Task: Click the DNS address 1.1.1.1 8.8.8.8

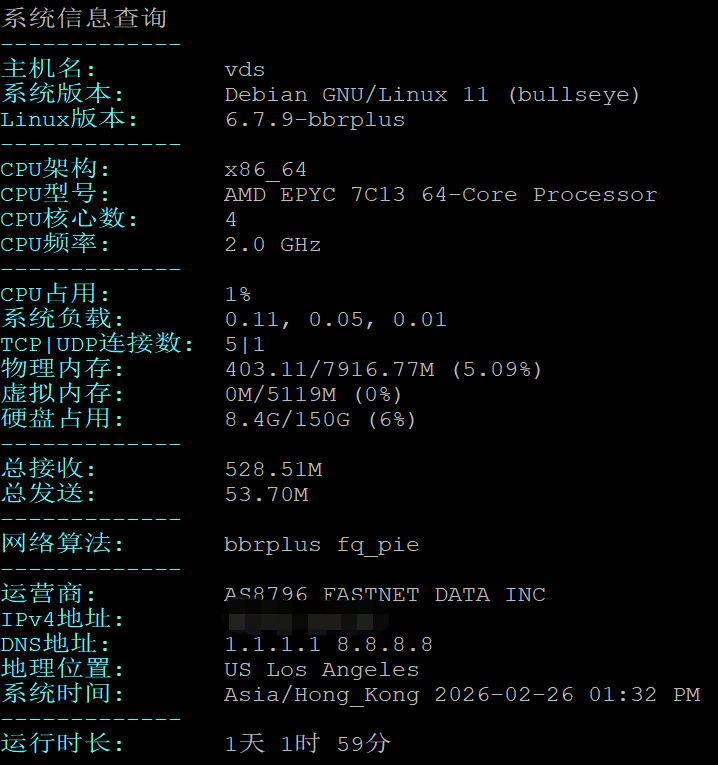Action: coord(328,644)
